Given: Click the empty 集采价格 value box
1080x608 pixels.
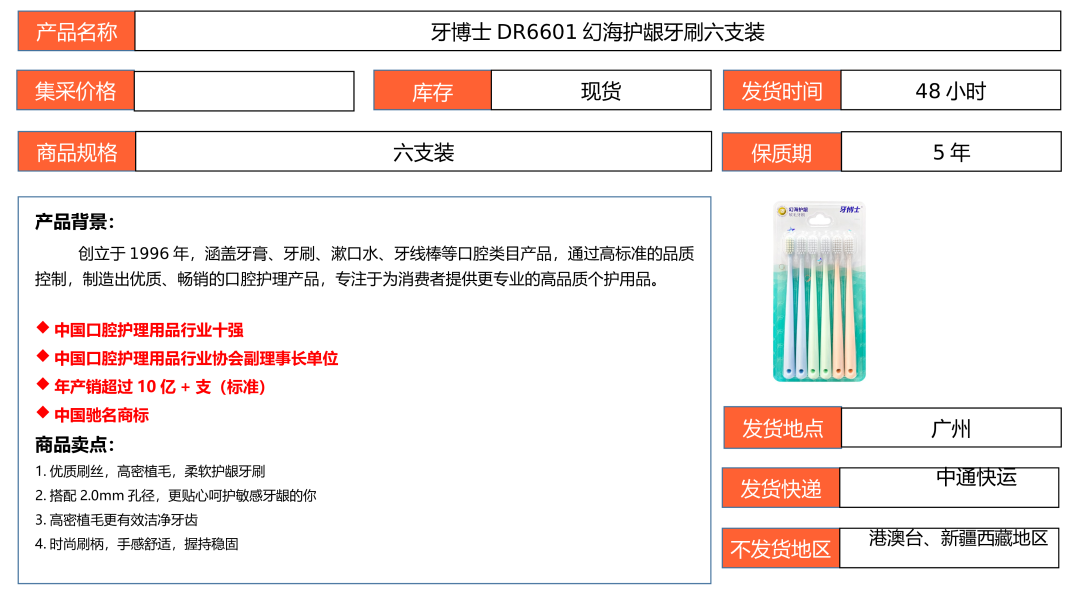Looking at the screenshot, I should pos(244,91).
